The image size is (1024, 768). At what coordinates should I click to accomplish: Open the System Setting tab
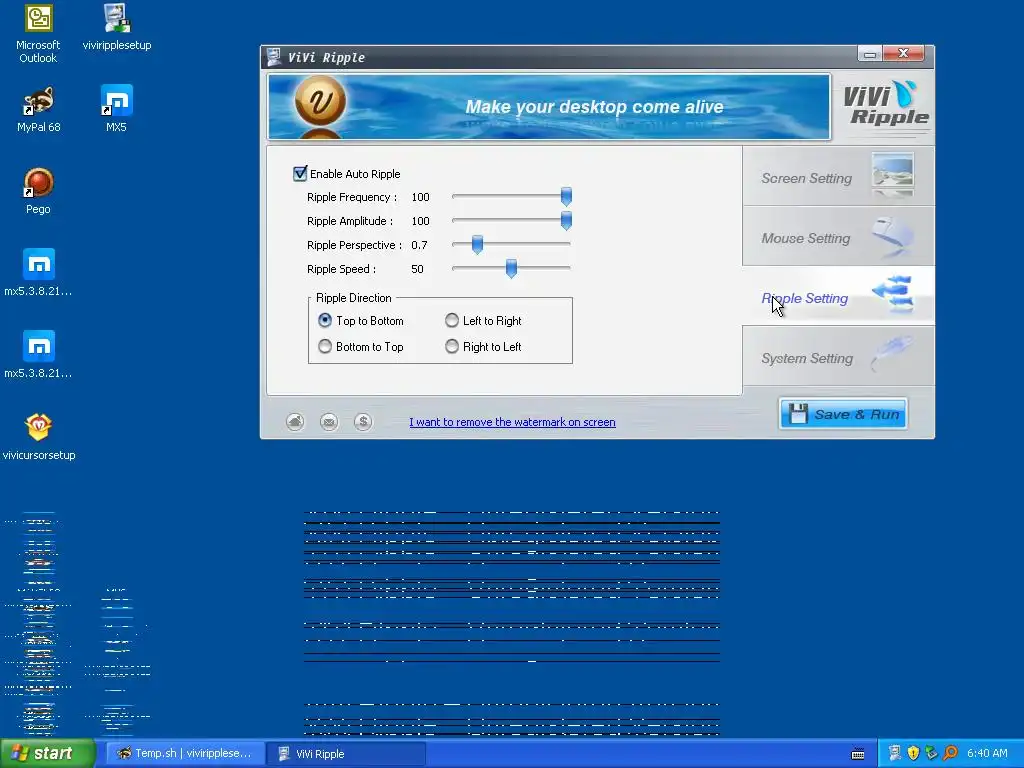pyautogui.click(x=839, y=357)
